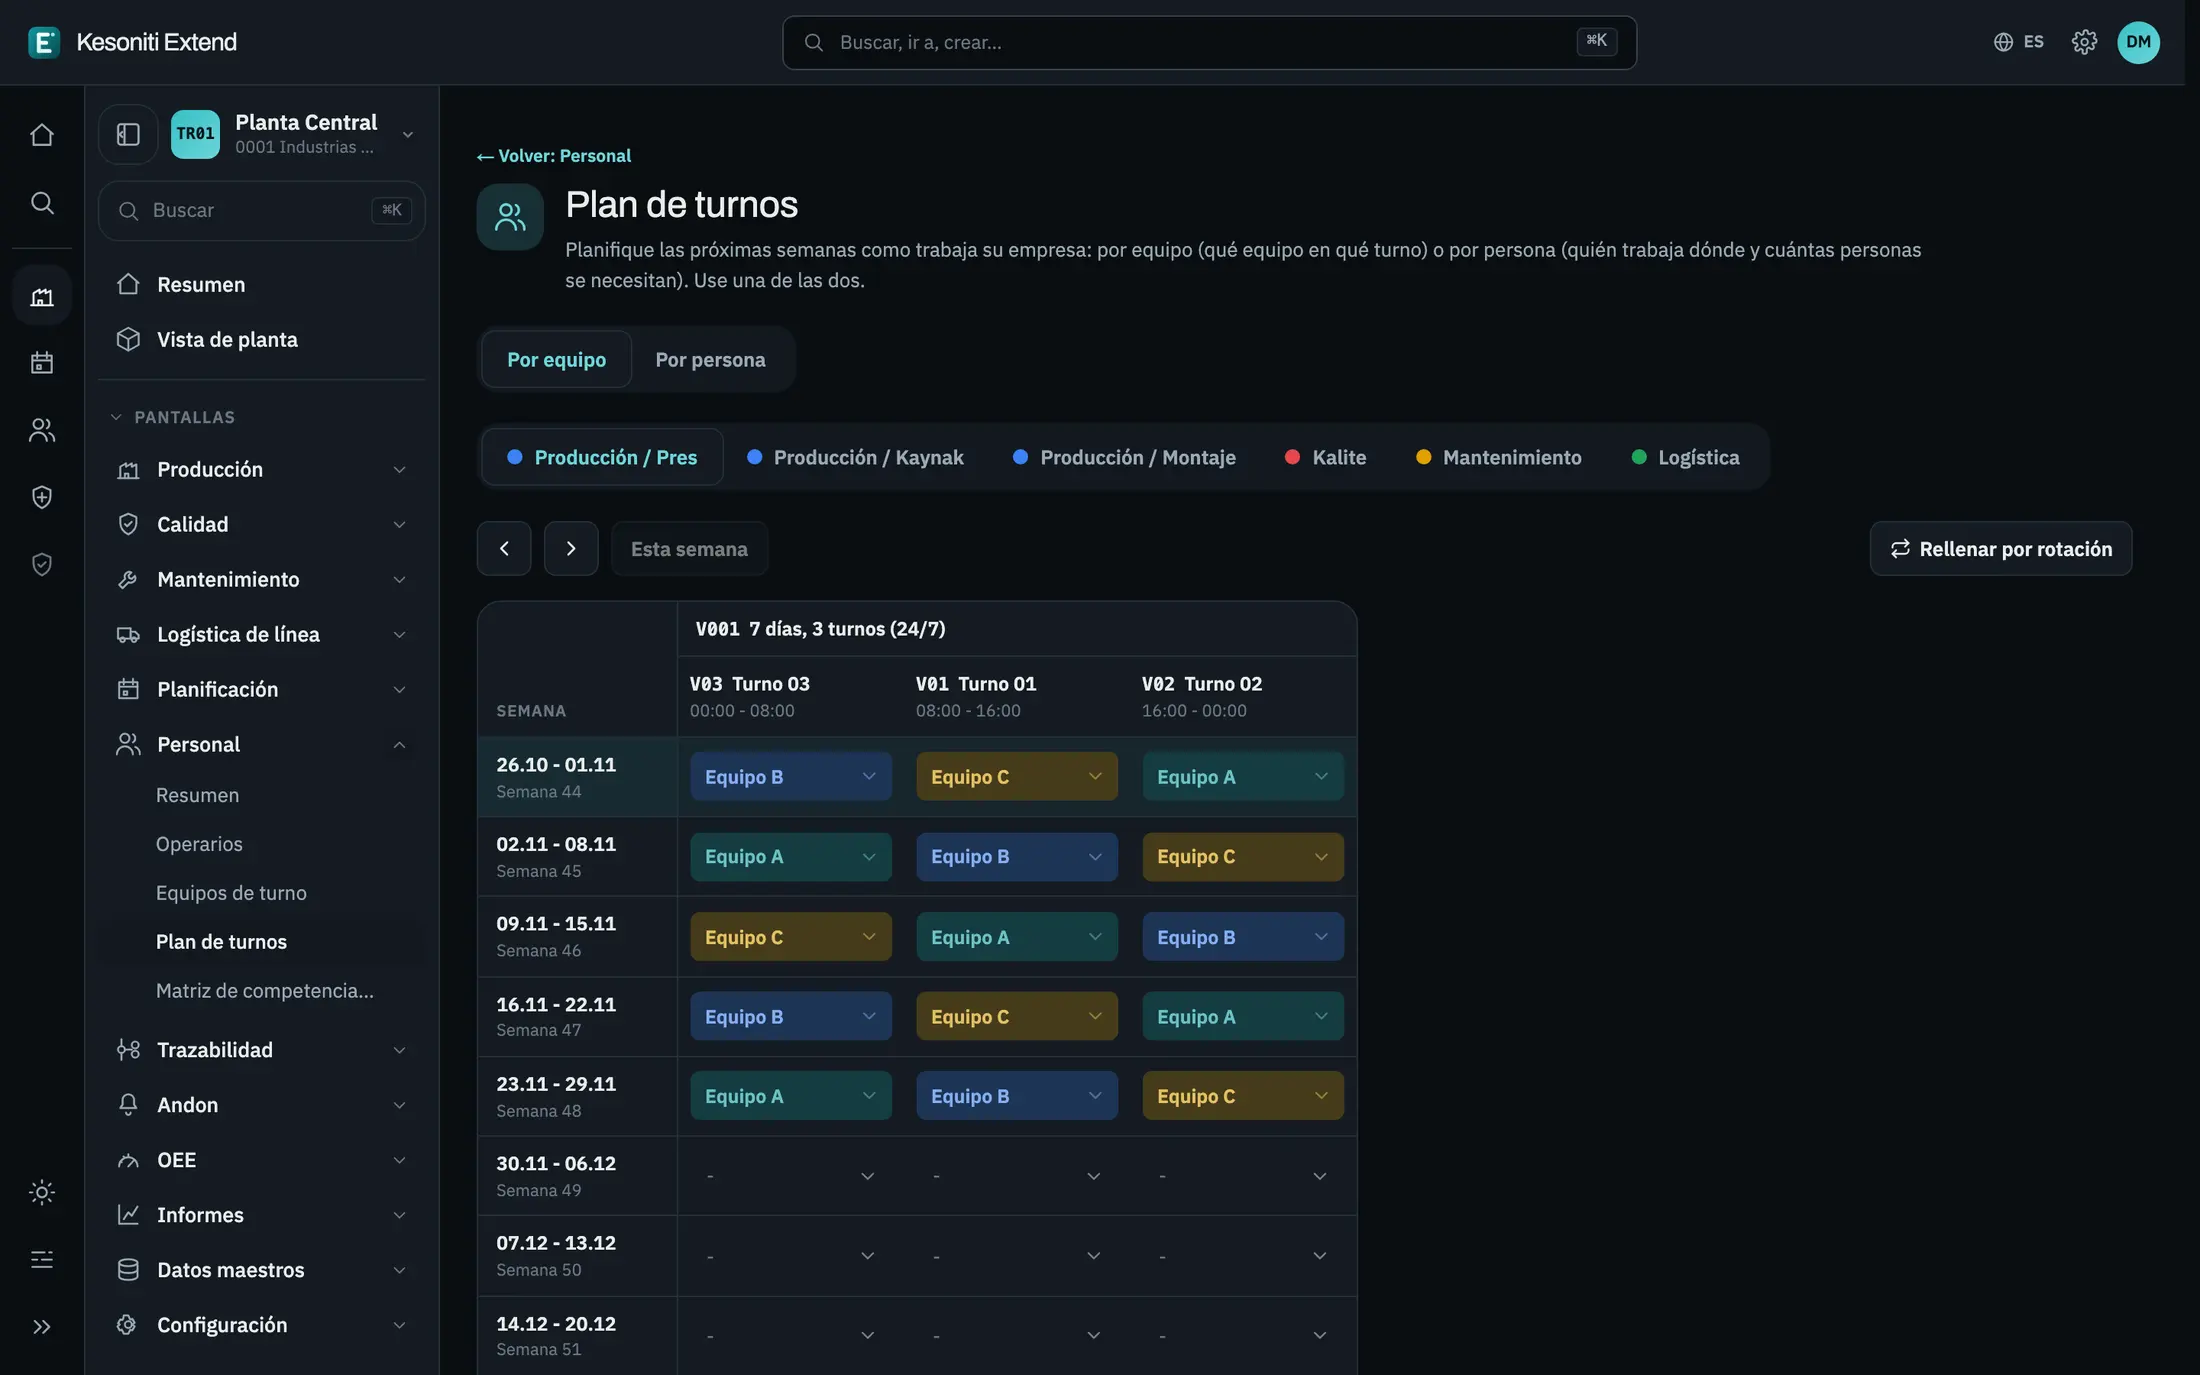Open the DM user avatar

click(x=2138, y=42)
